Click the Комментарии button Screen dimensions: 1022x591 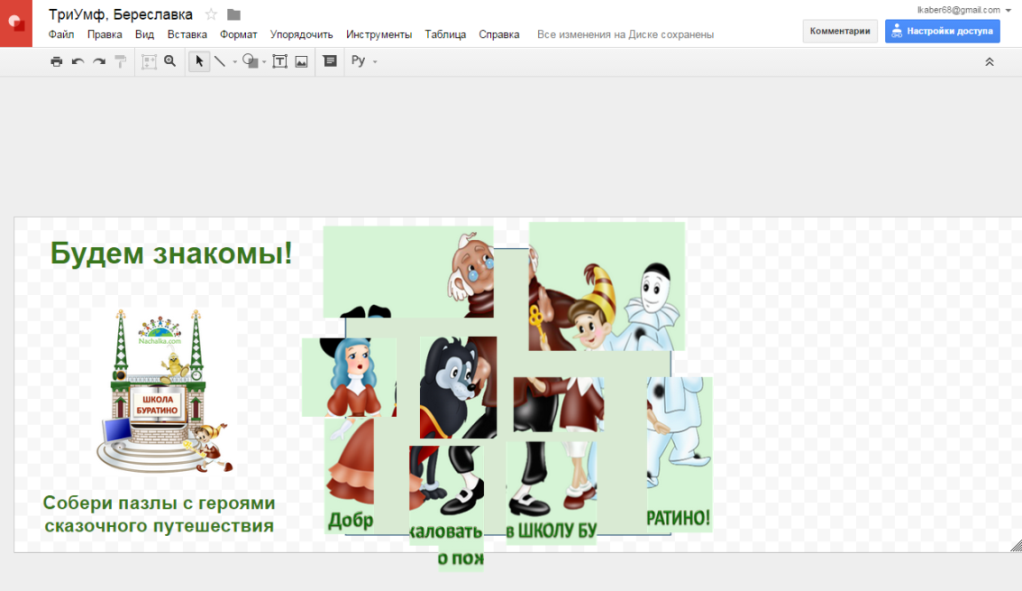[840, 31]
